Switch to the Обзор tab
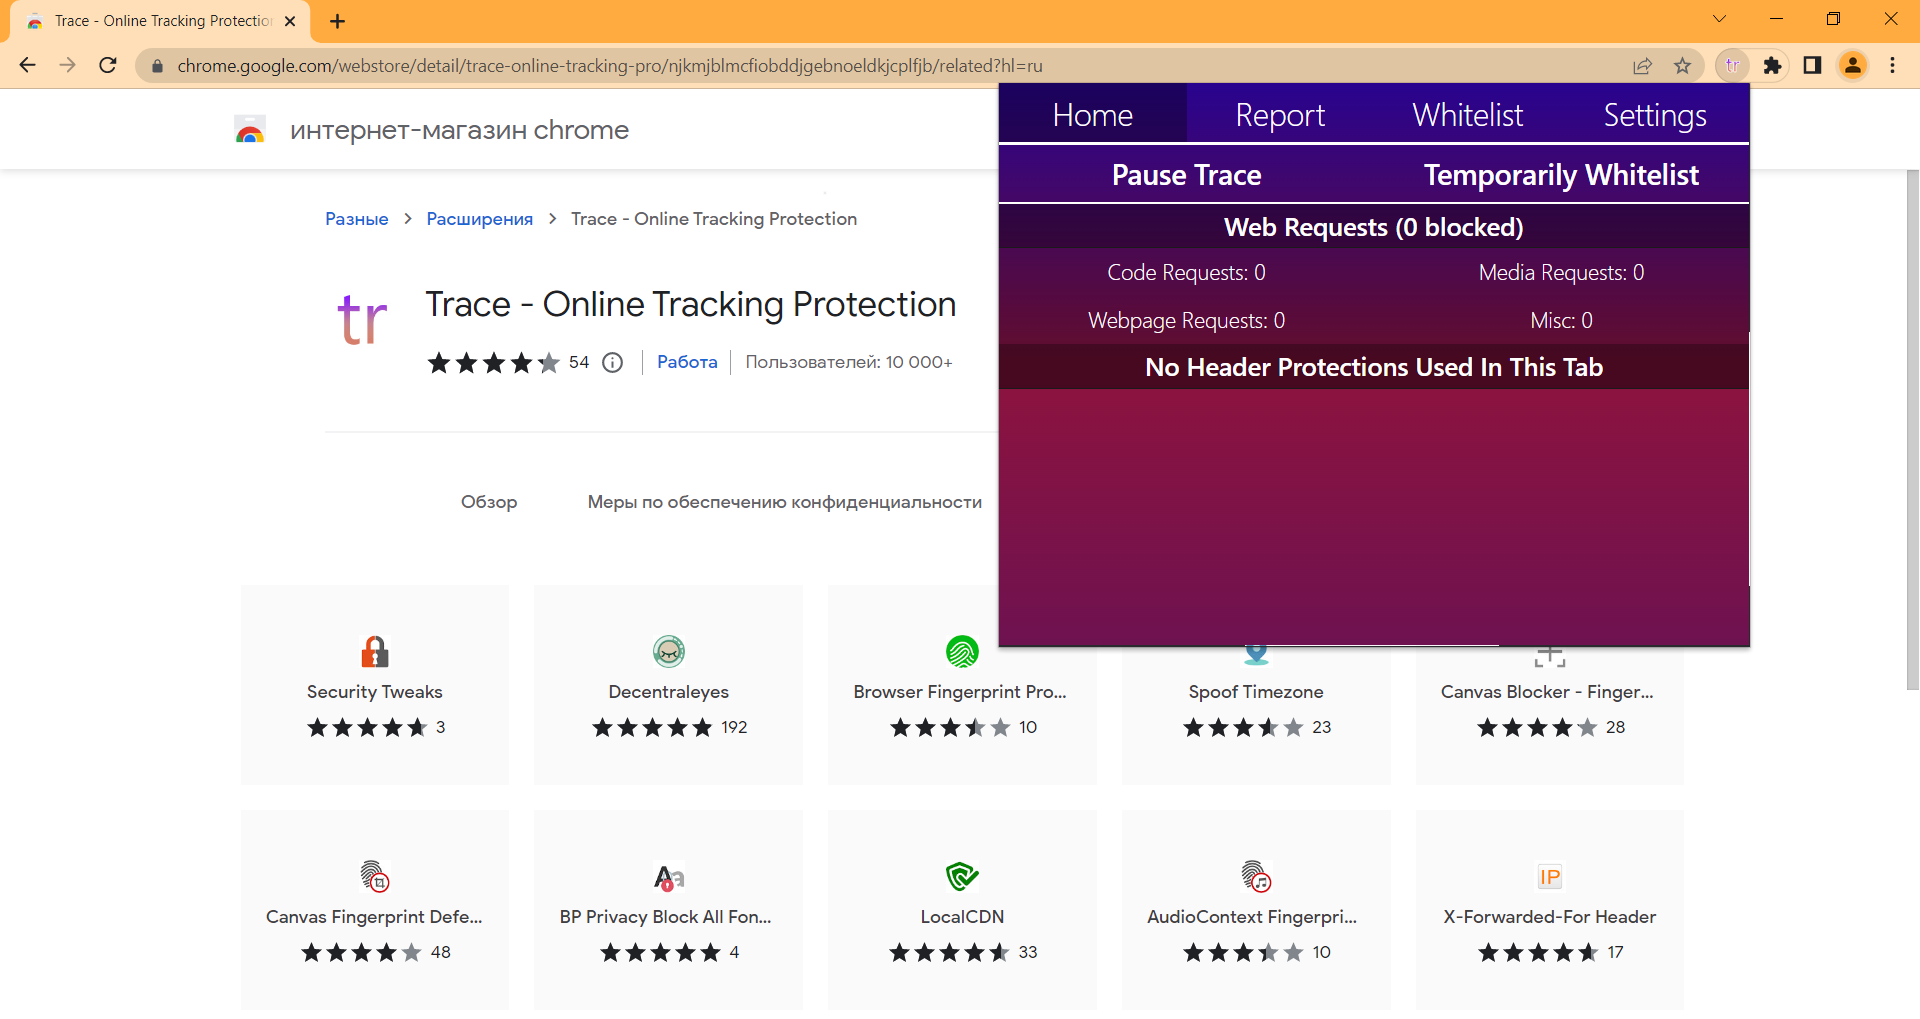The height and width of the screenshot is (1019, 1920). pos(489,502)
